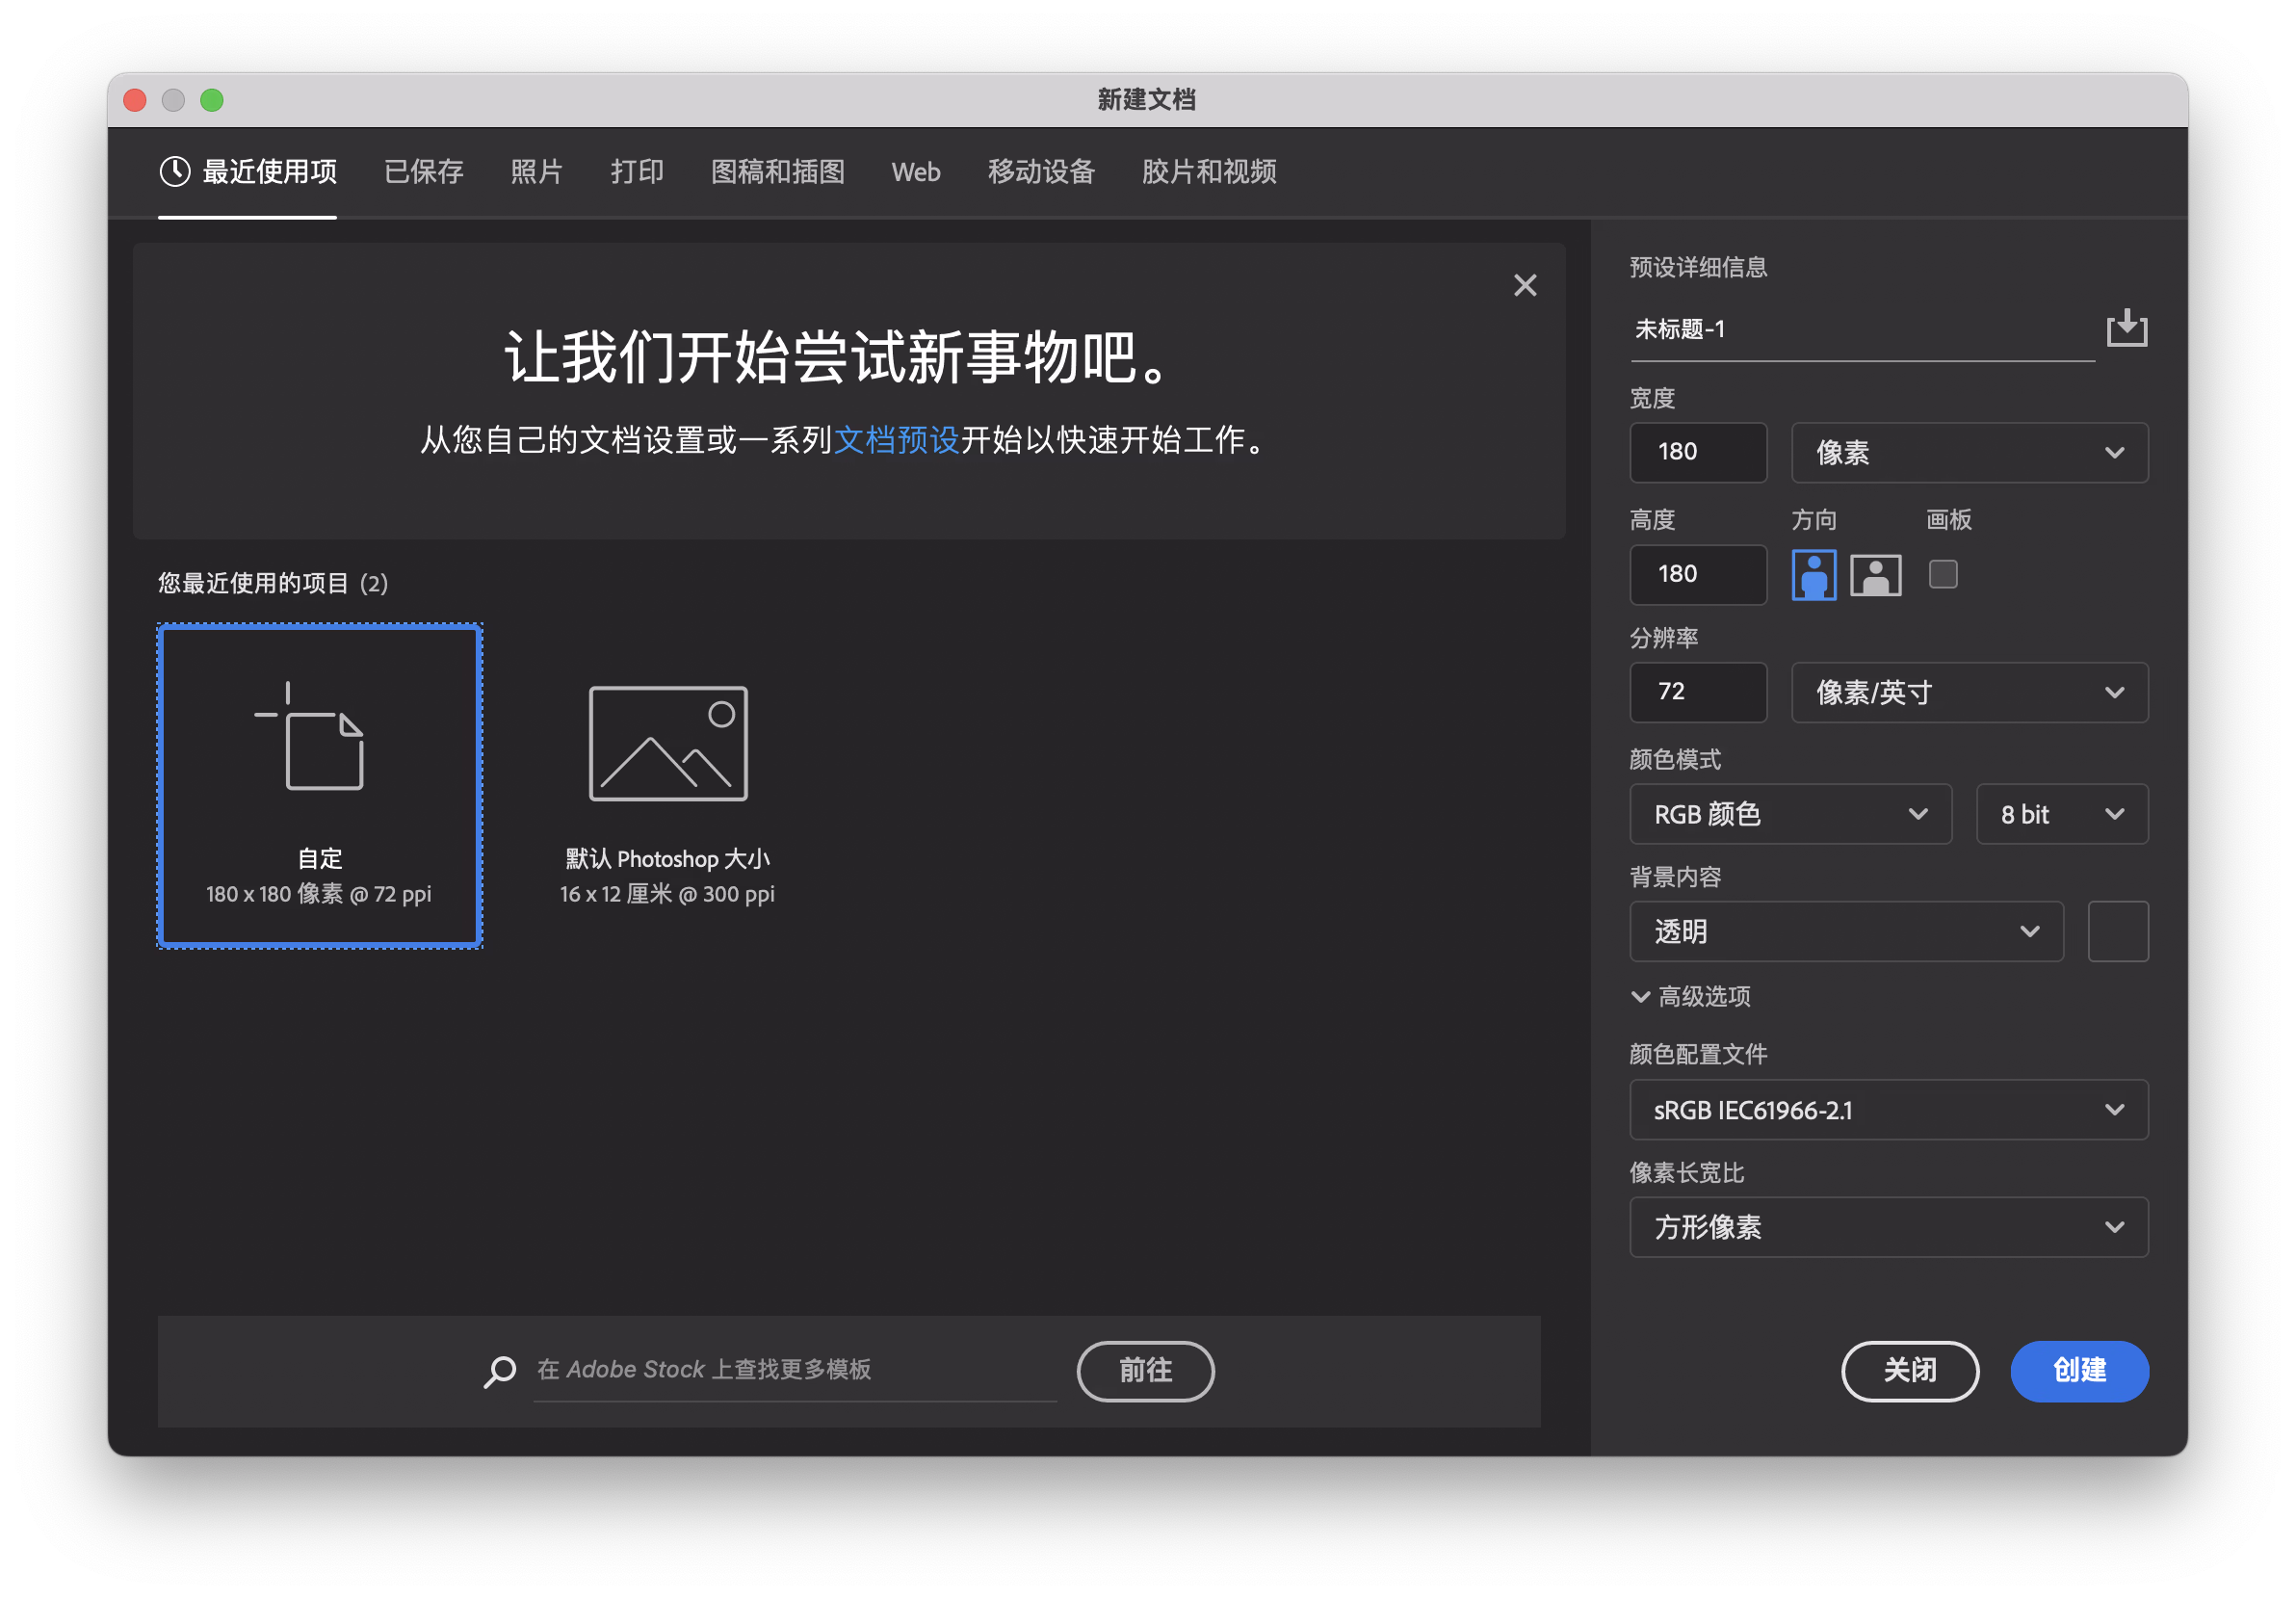Select landscape orientation icon
Image resolution: width=2296 pixels, height=1599 pixels.
click(x=1875, y=574)
